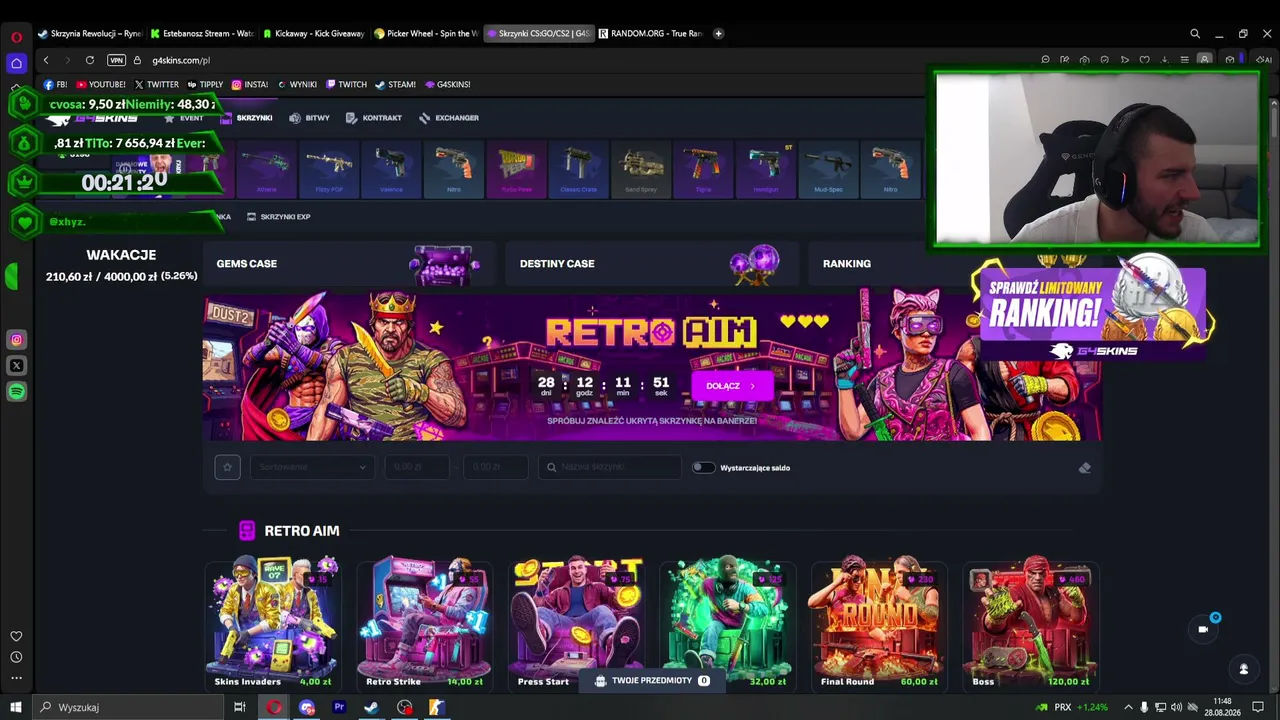Open Retro Strike case
This screenshot has width=1280, height=720.
click(x=424, y=625)
